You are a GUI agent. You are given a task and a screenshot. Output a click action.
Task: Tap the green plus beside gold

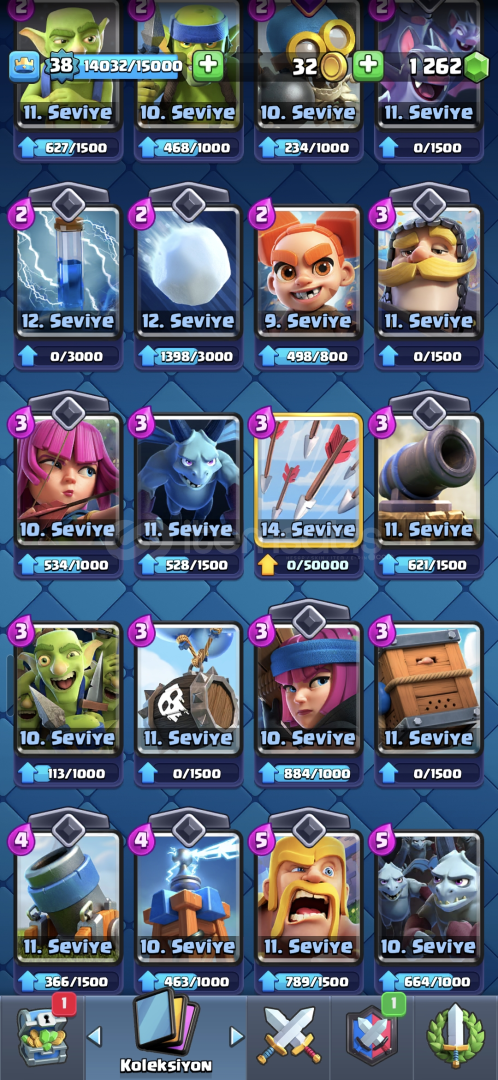(x=368, y=66)
